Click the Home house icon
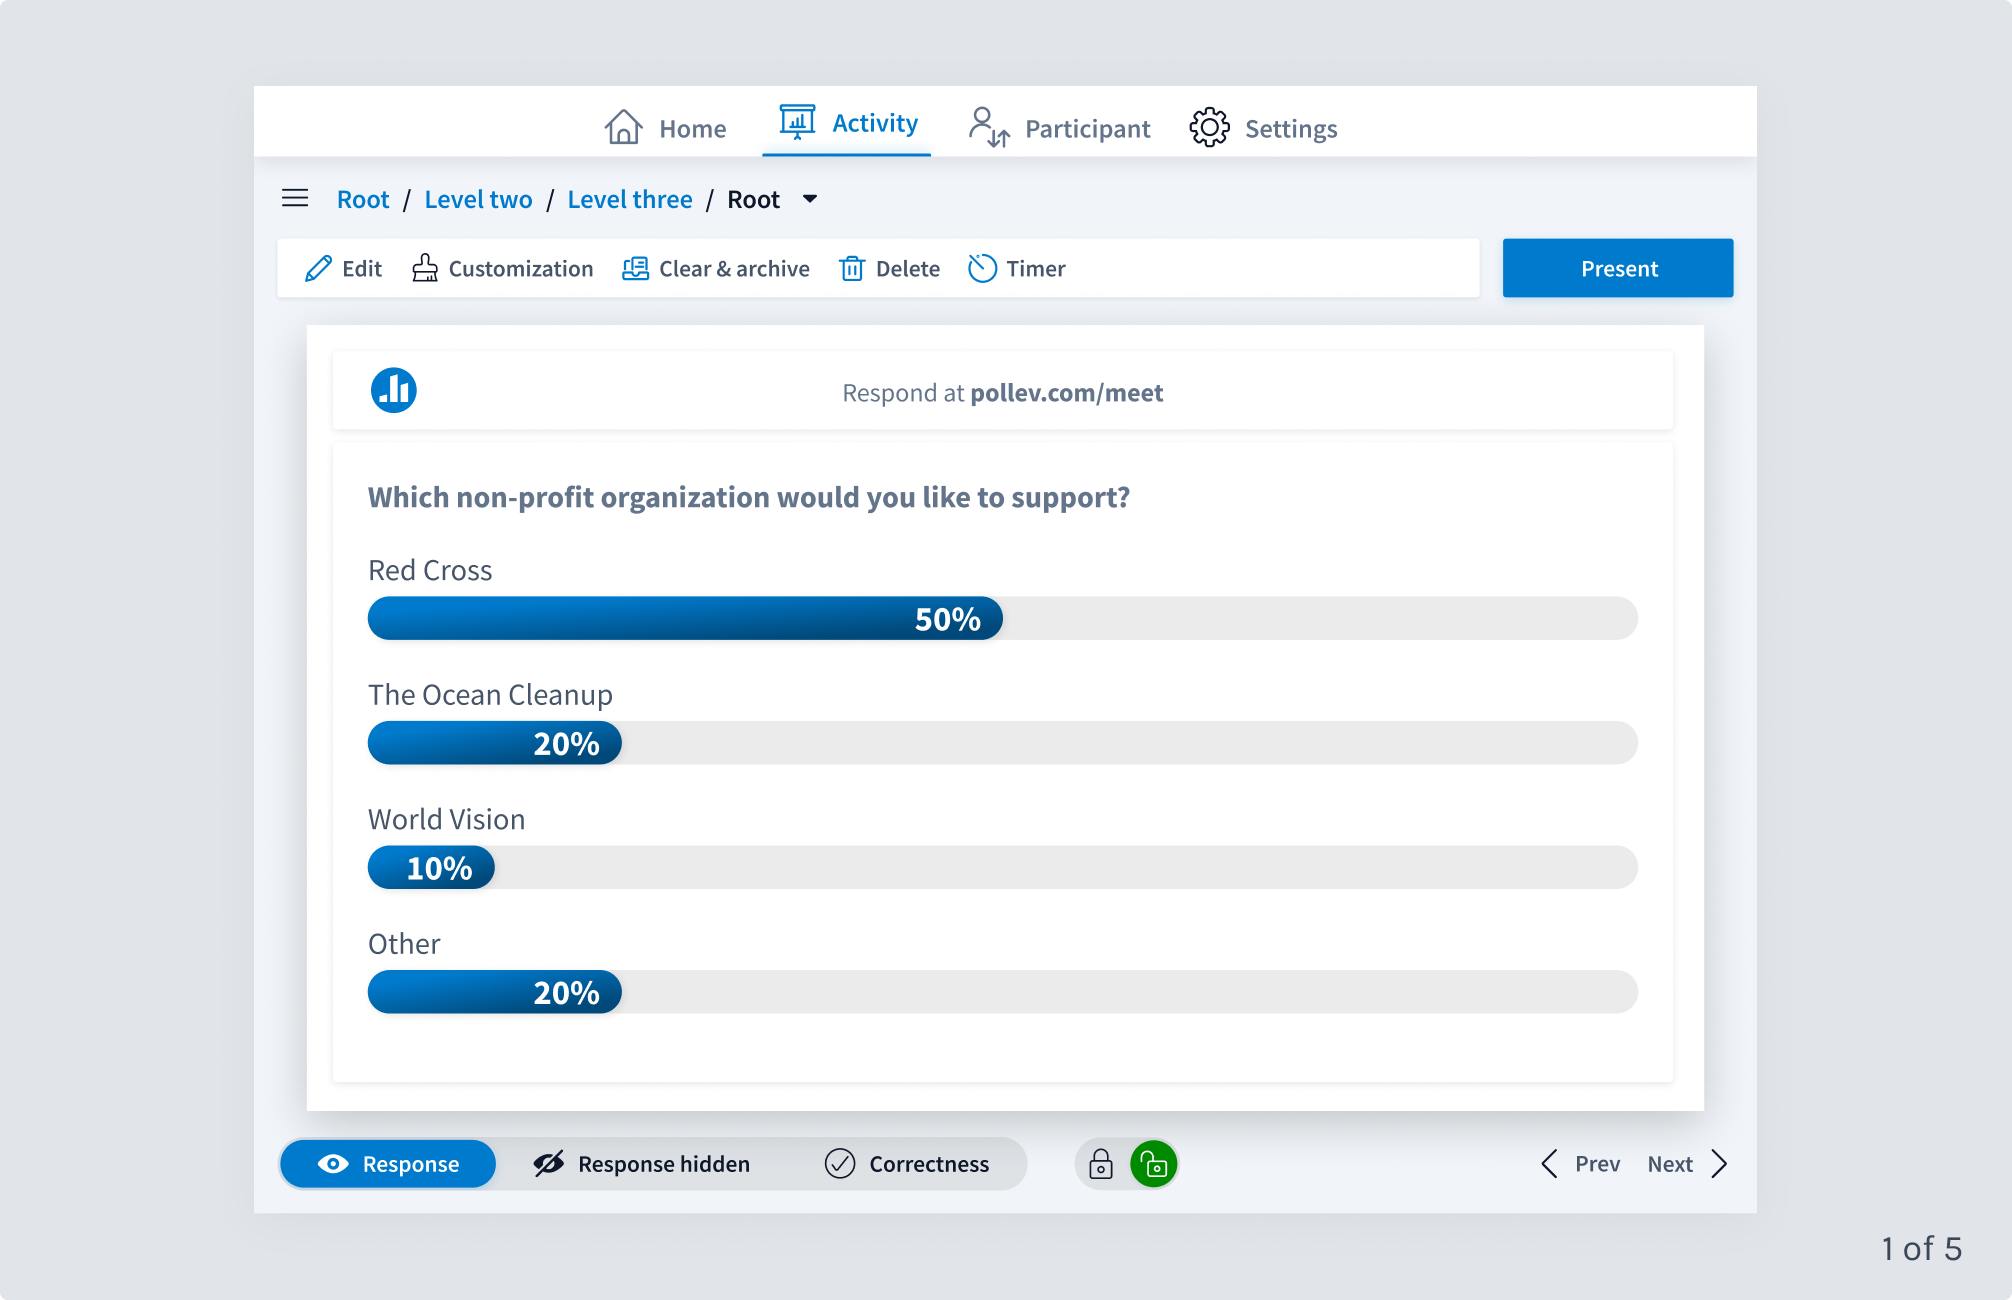 point(624,127)
